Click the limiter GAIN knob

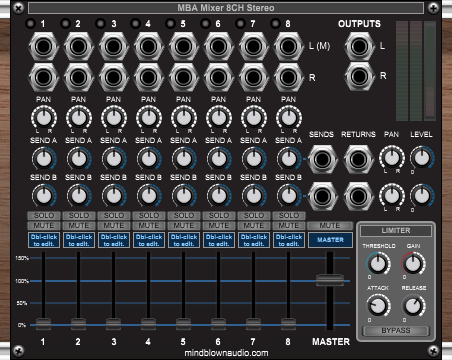pos(413,264)
